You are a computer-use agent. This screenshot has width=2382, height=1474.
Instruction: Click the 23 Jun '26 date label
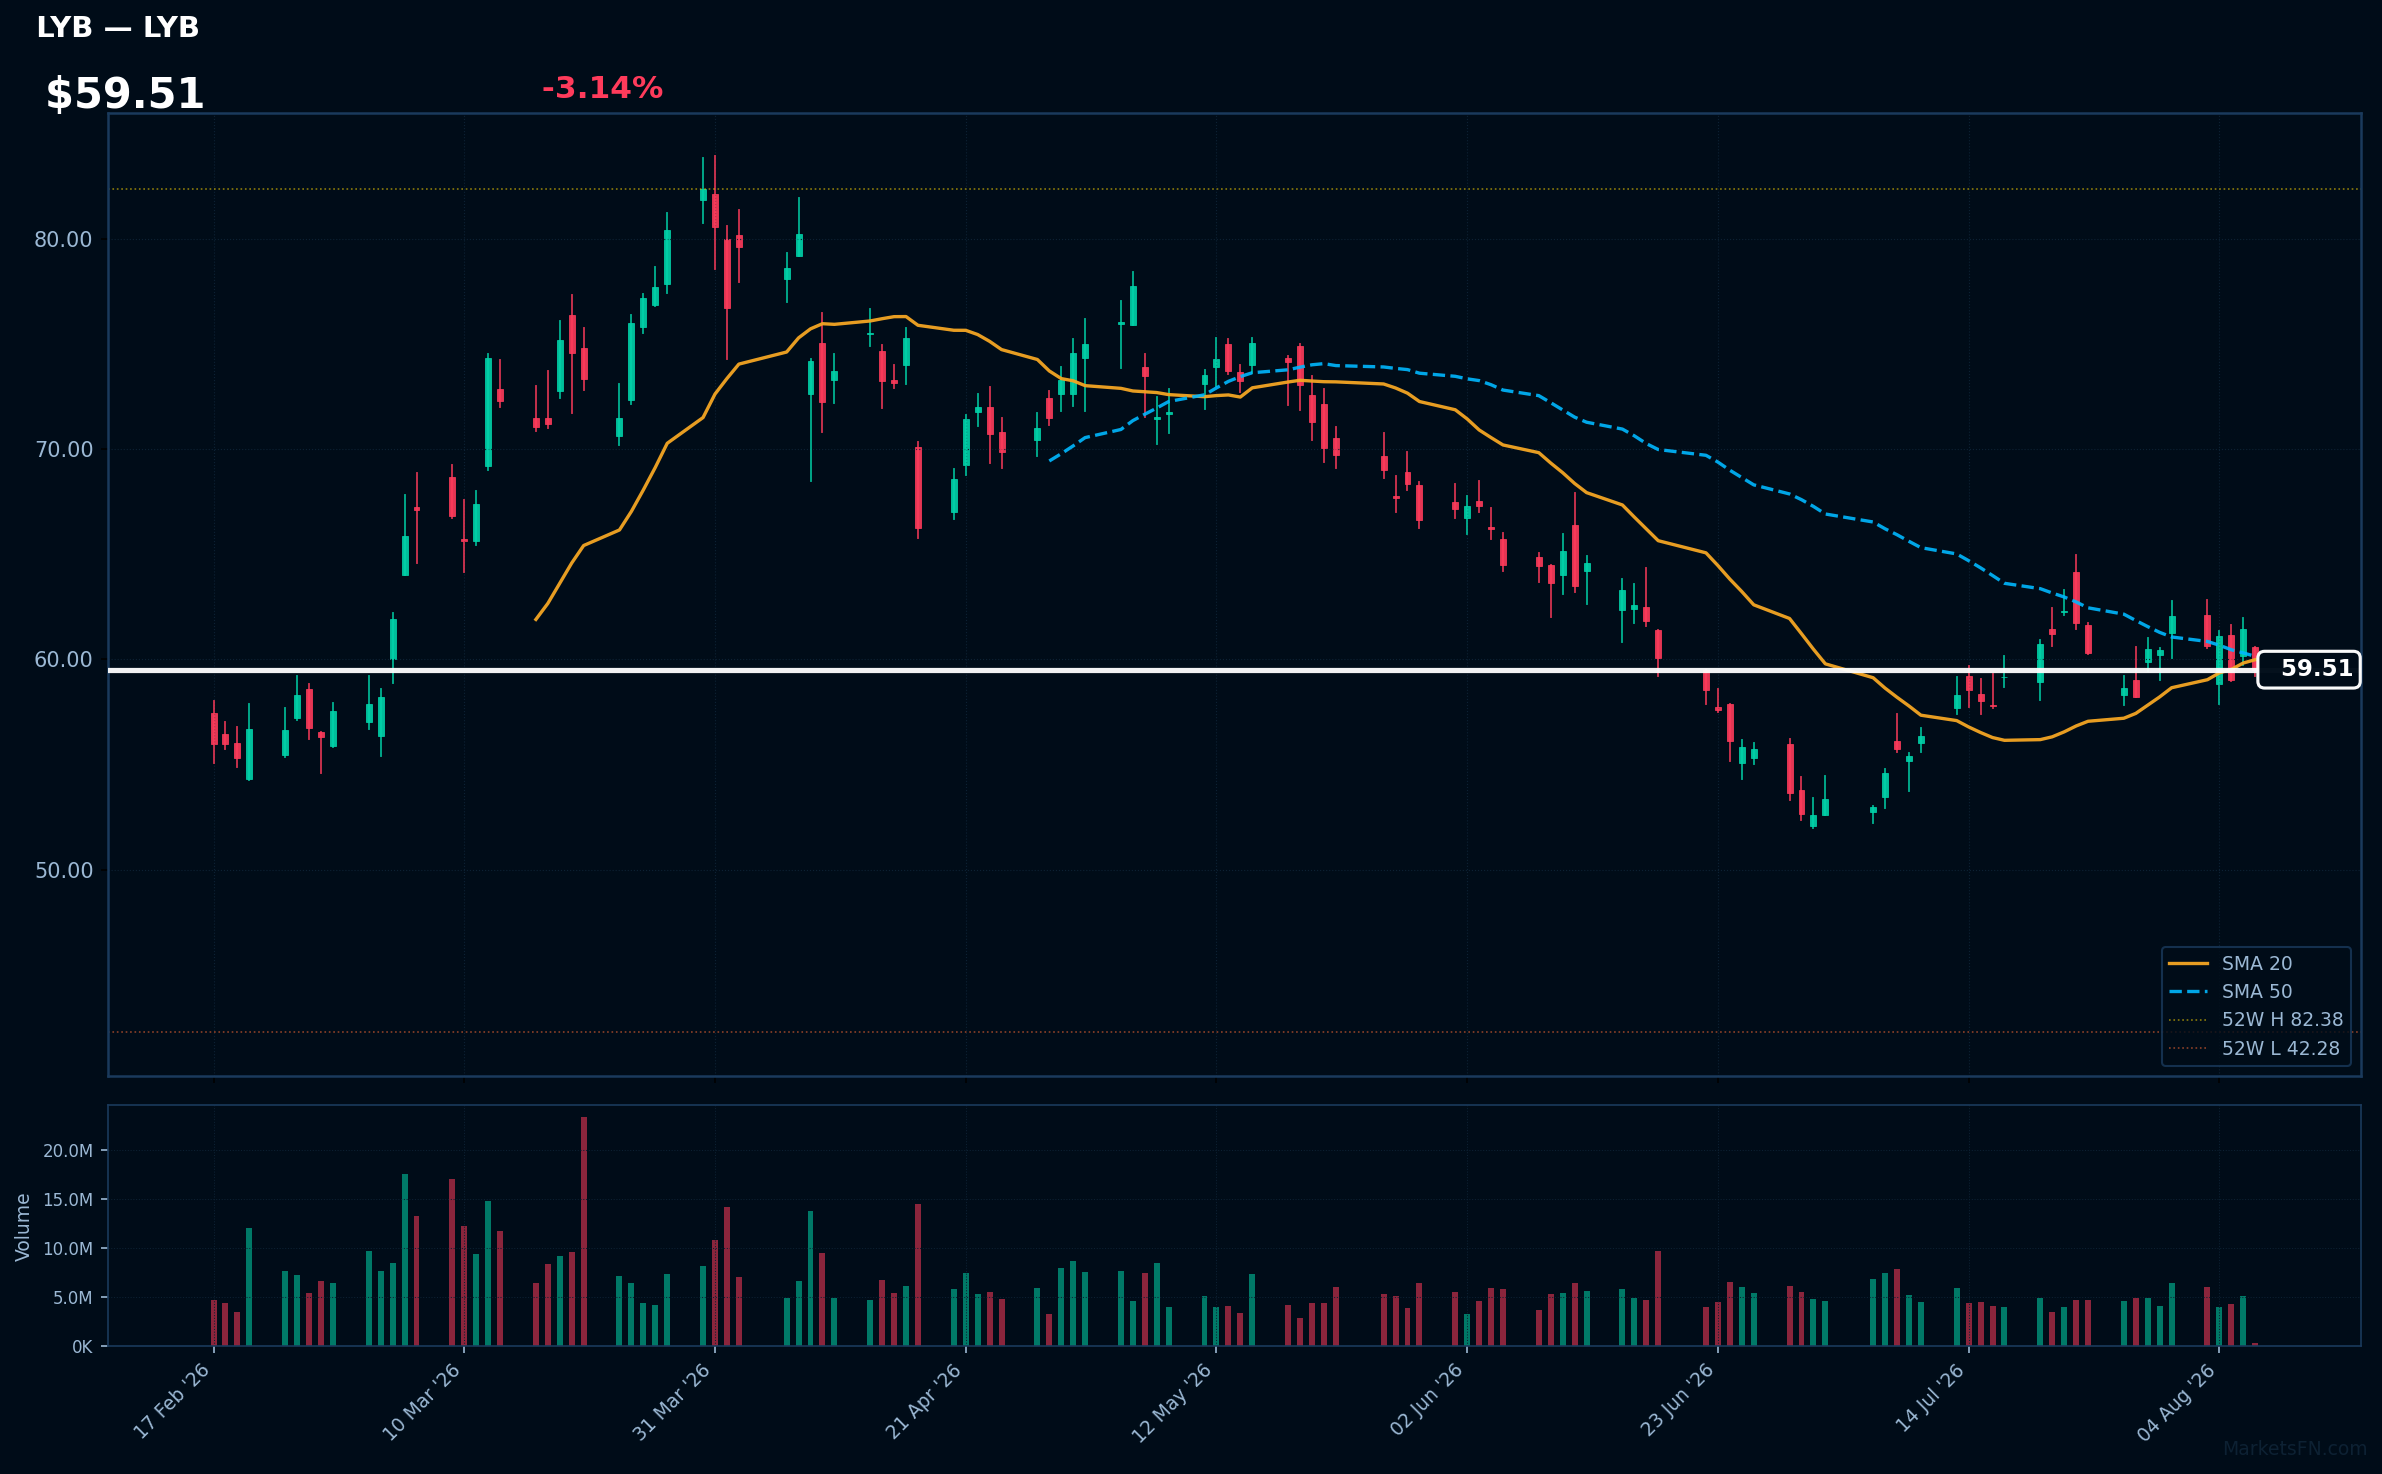point(1677,1401)
